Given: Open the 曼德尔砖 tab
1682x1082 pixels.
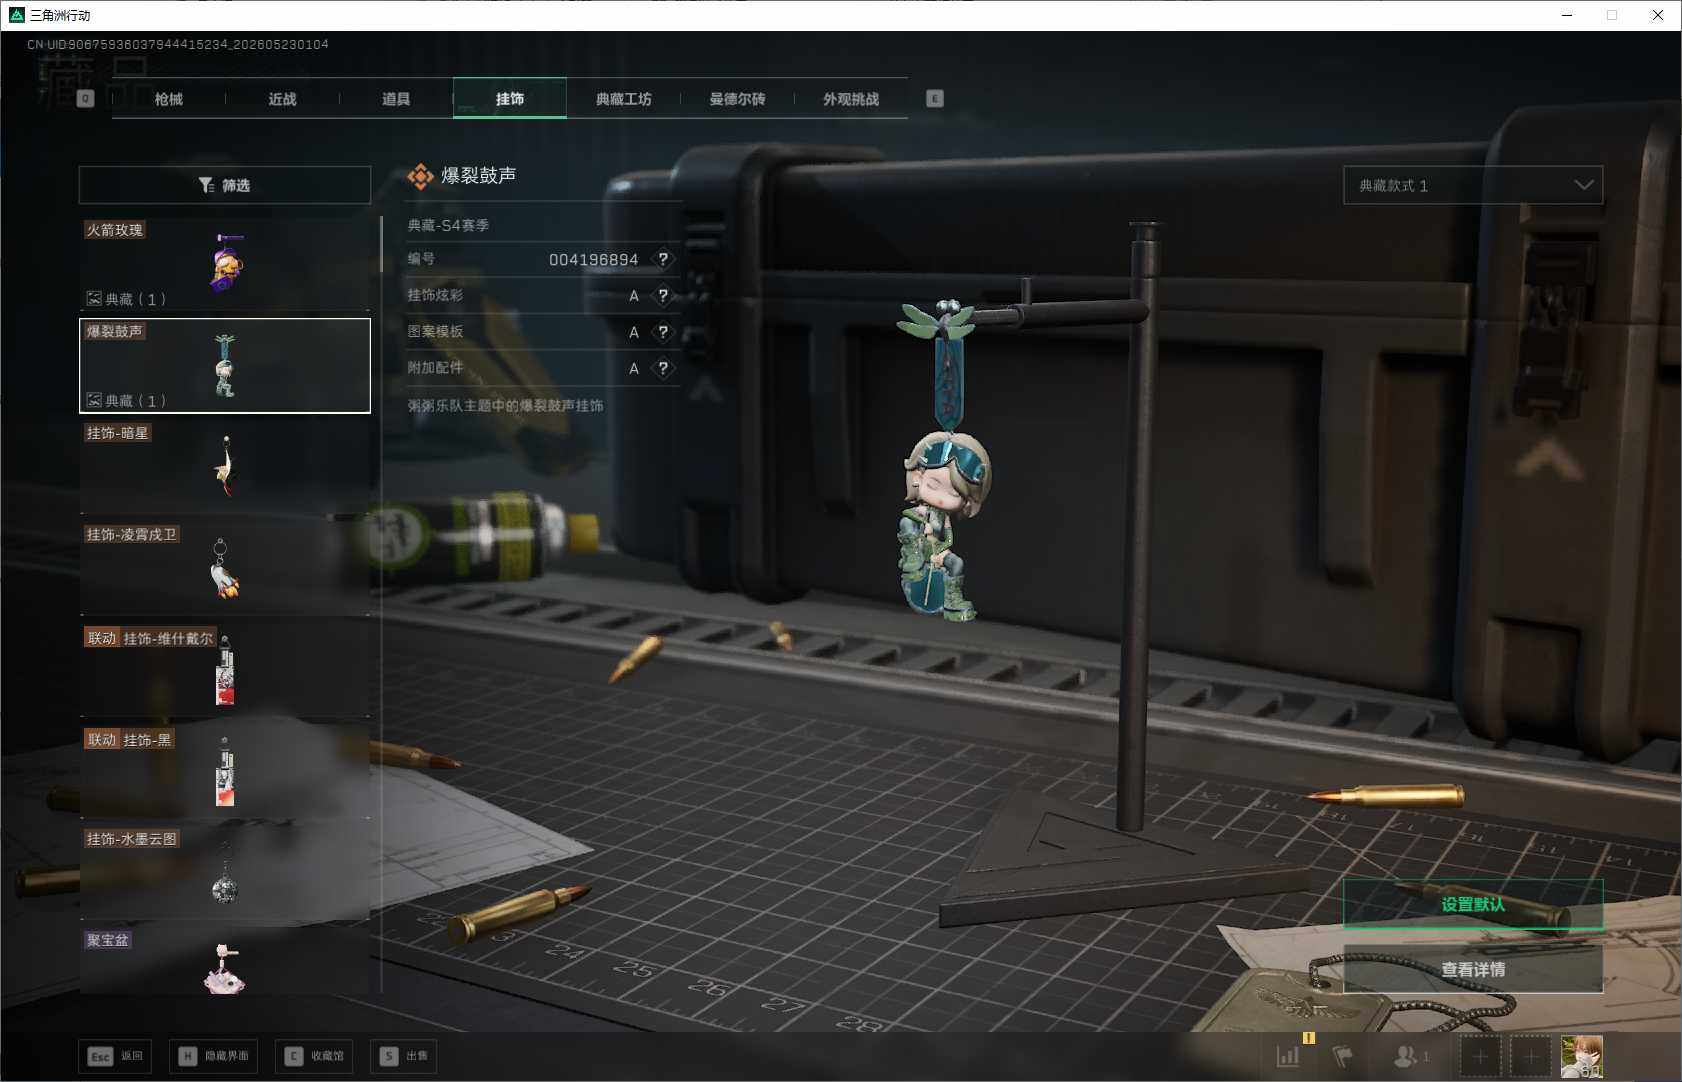Looking at the screenshot, I should tap(737, 99).
